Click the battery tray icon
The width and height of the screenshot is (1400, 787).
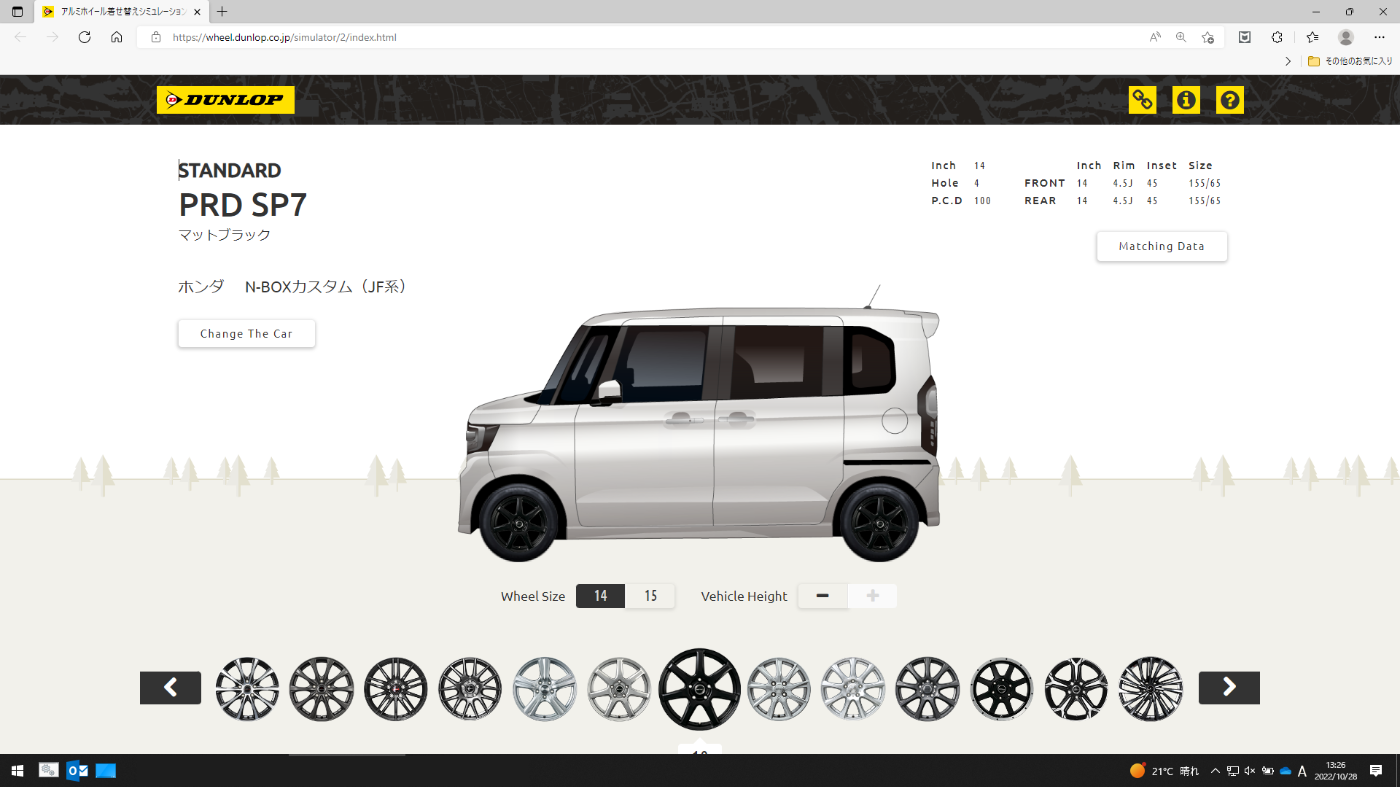click(x=1268, y=771)
